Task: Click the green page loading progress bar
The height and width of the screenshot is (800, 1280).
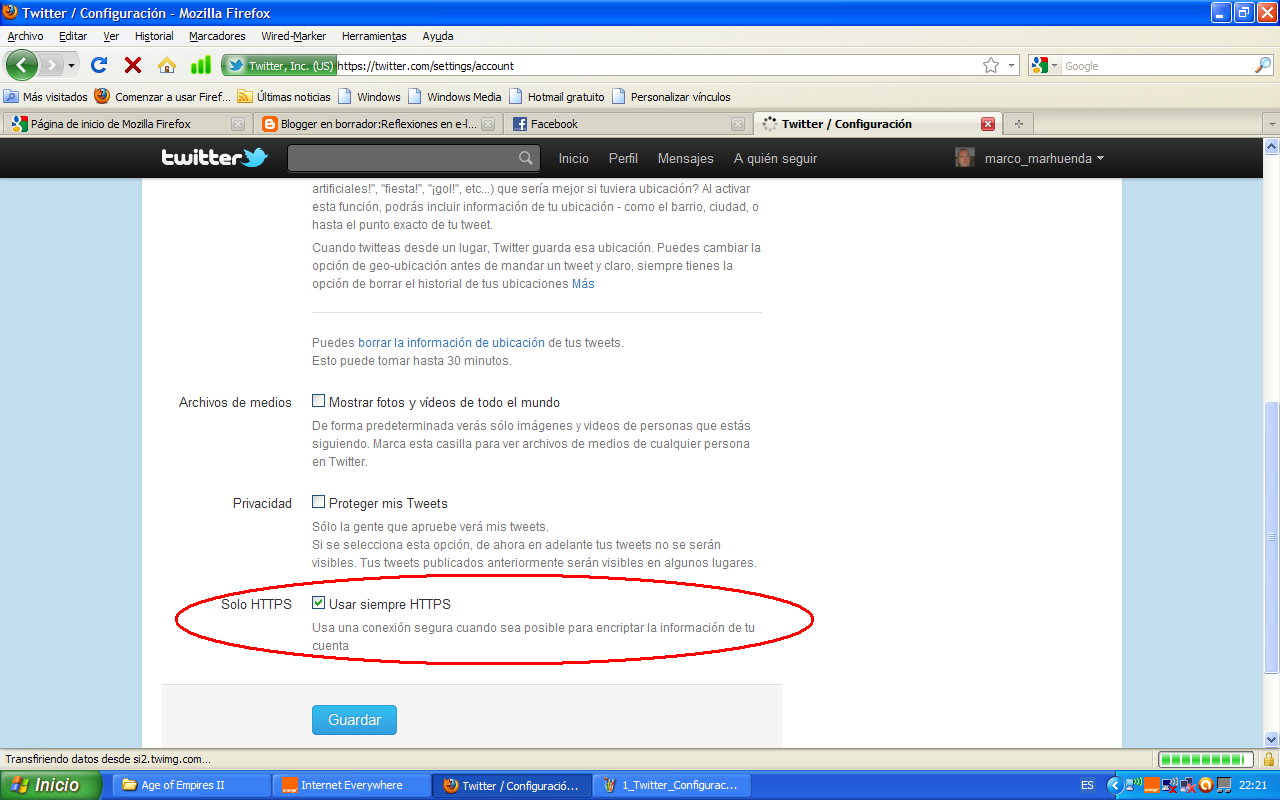Action: pyautogui.click(x=1206, y=759)
